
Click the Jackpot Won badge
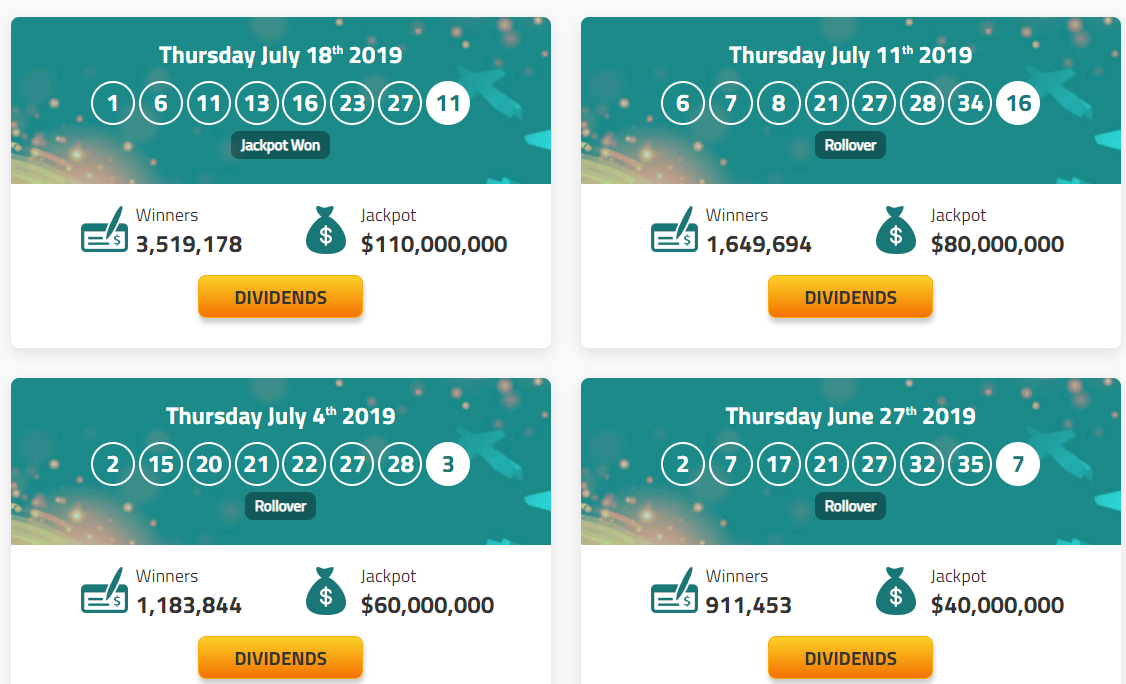280,145
